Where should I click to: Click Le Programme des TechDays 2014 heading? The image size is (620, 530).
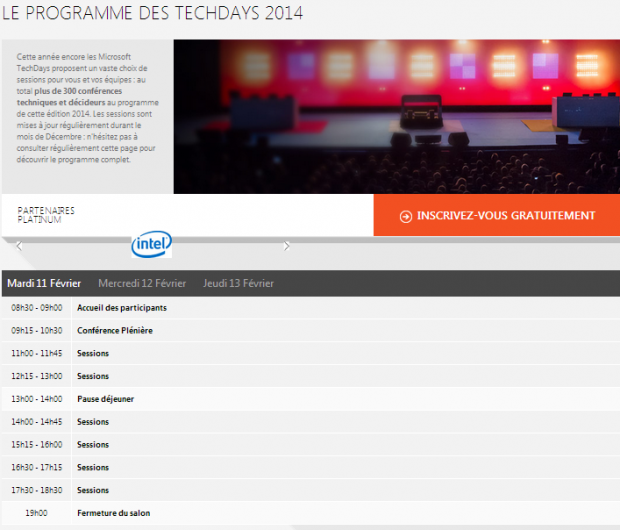tap(152, 13)
